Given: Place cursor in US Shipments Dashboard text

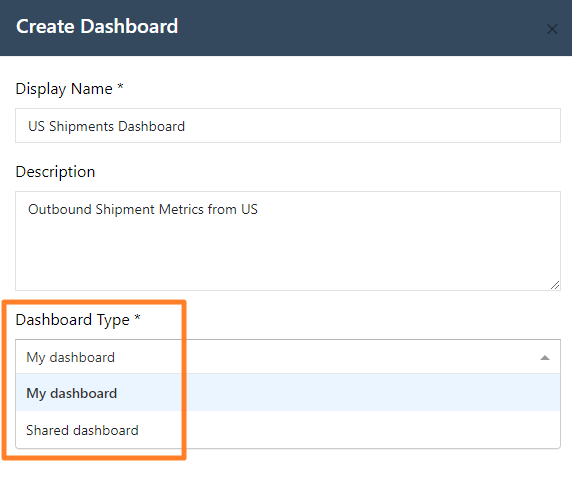Looking at the screenshot, I should point(106,126).
